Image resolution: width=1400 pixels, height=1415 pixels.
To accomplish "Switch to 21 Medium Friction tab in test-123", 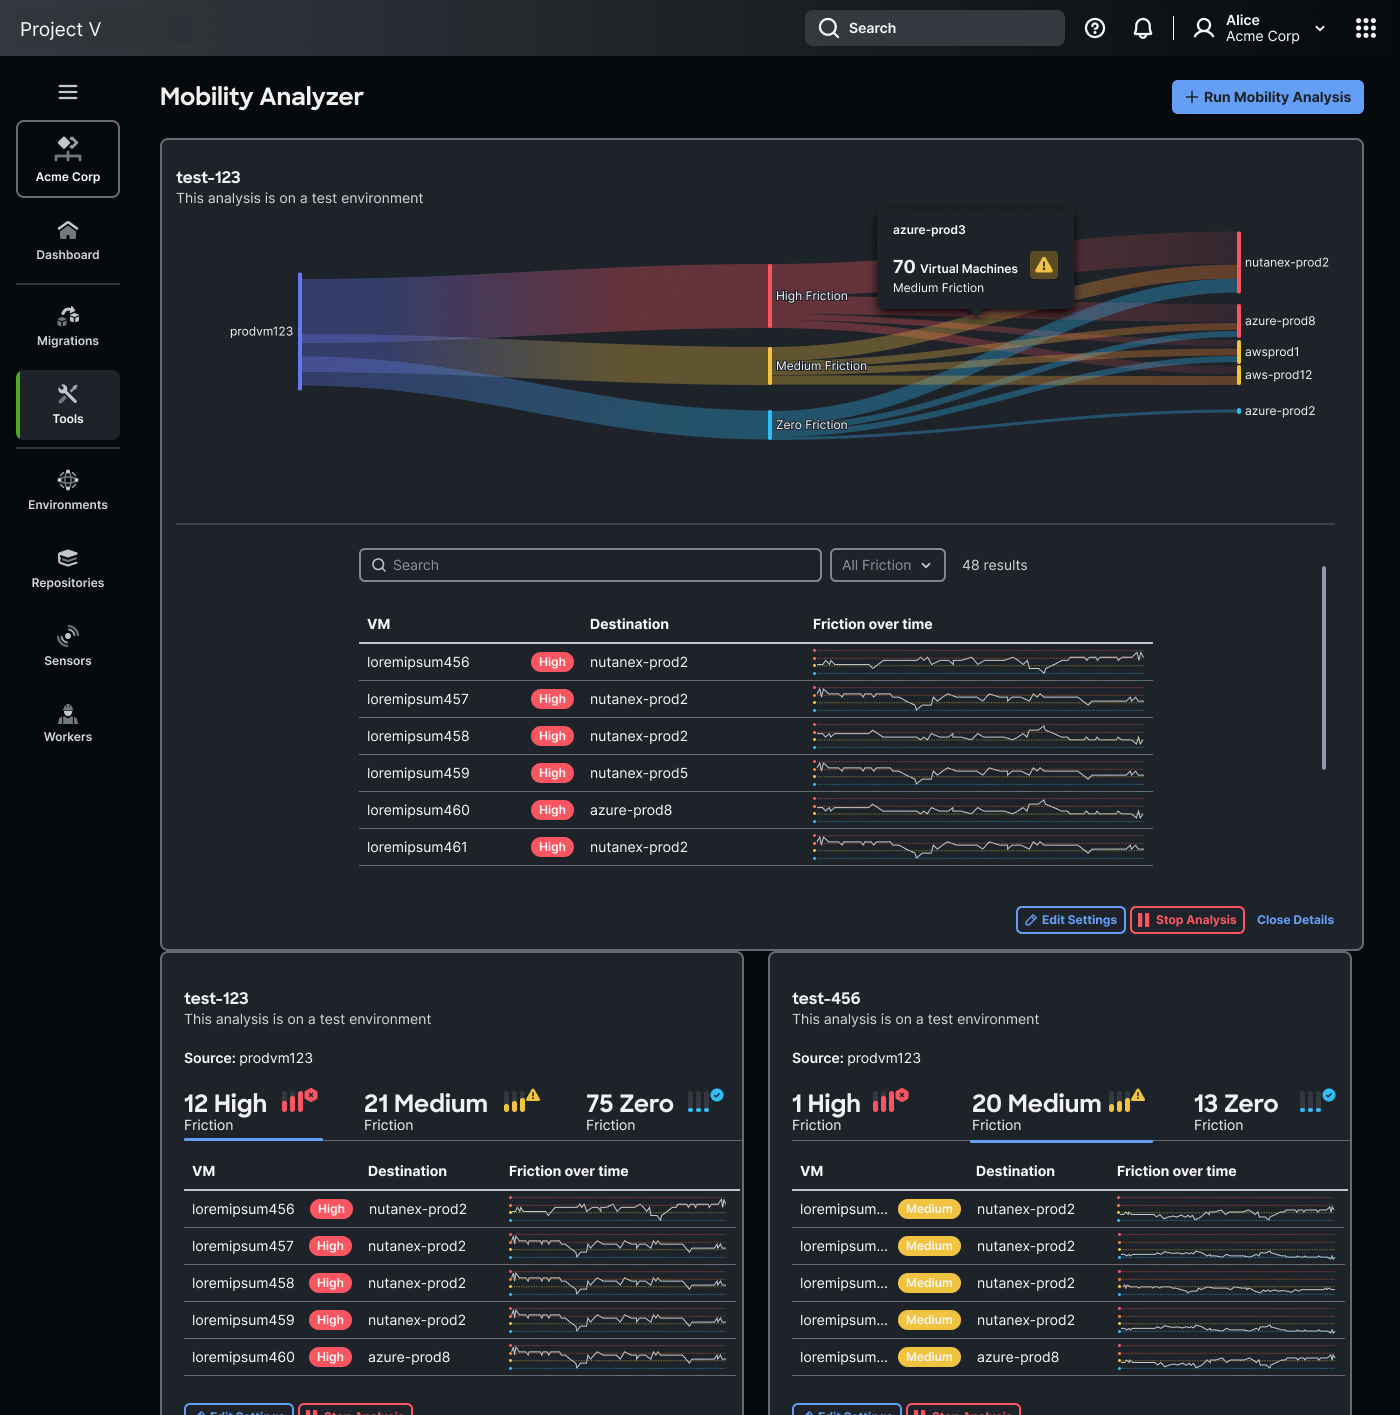I will [x=452, y=1112].
